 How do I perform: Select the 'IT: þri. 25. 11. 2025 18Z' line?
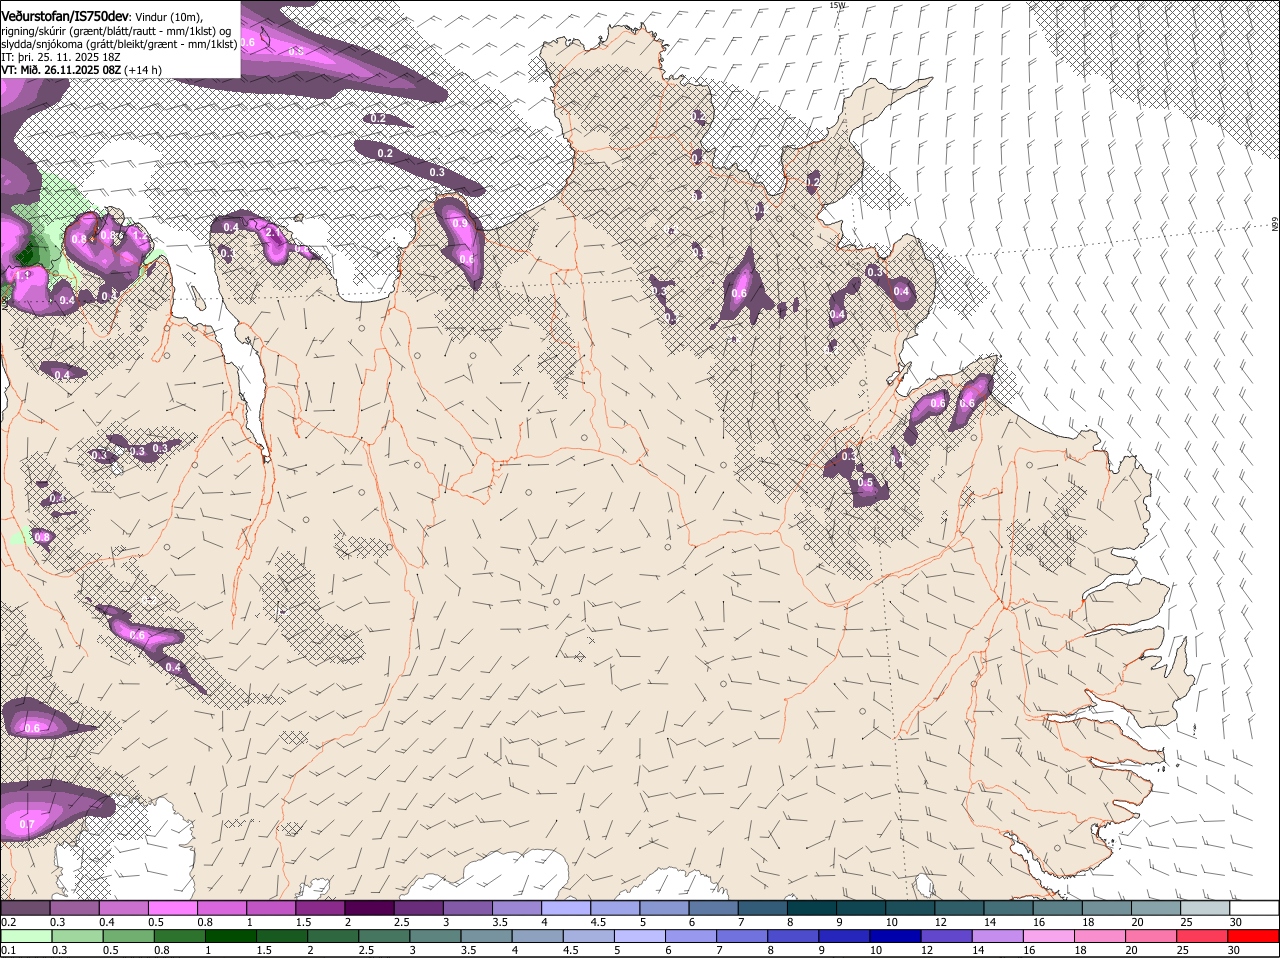point(61,57)
